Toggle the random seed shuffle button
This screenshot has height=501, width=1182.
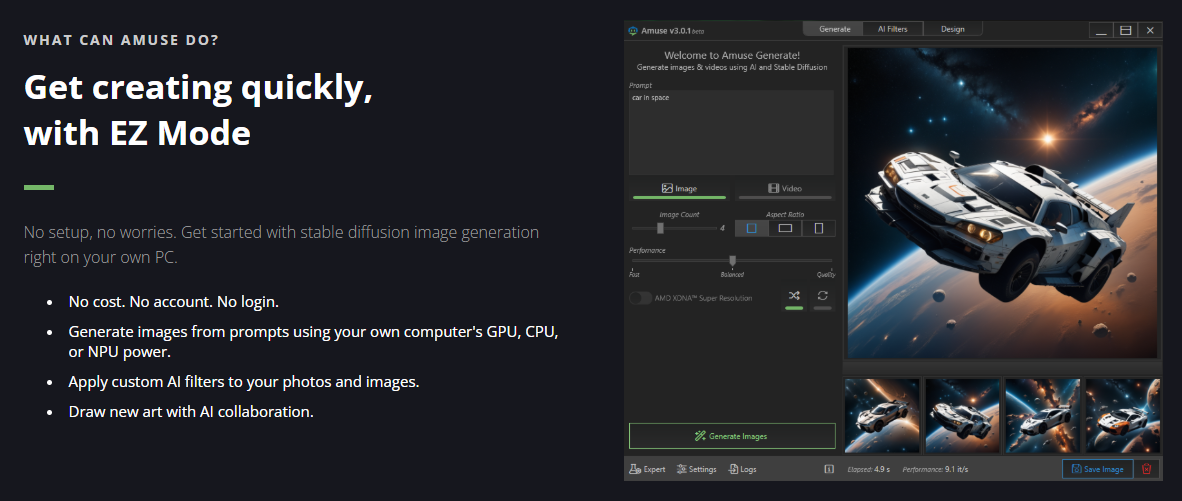[x=794, y=297]
